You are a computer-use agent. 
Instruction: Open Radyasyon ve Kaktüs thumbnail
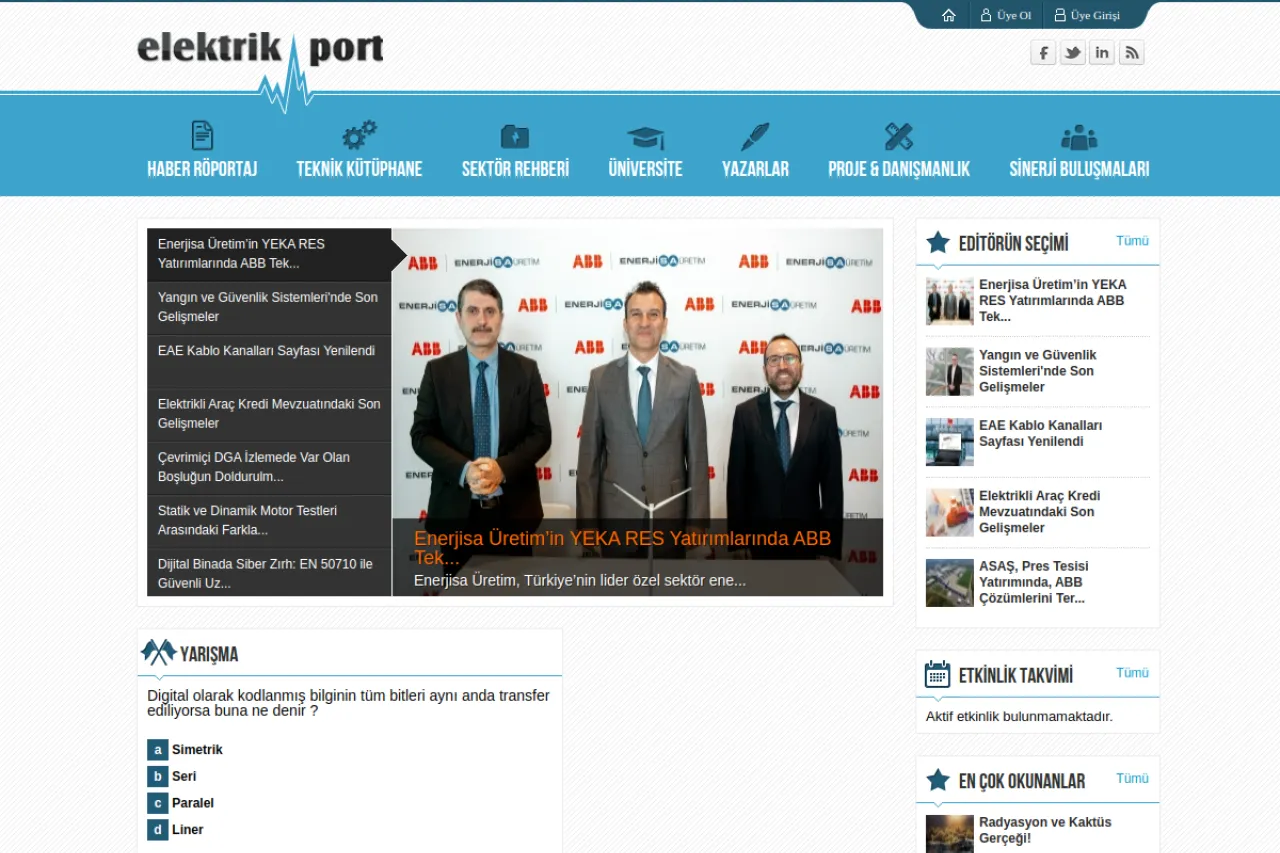pyautogui.click(x=949, y=834)
